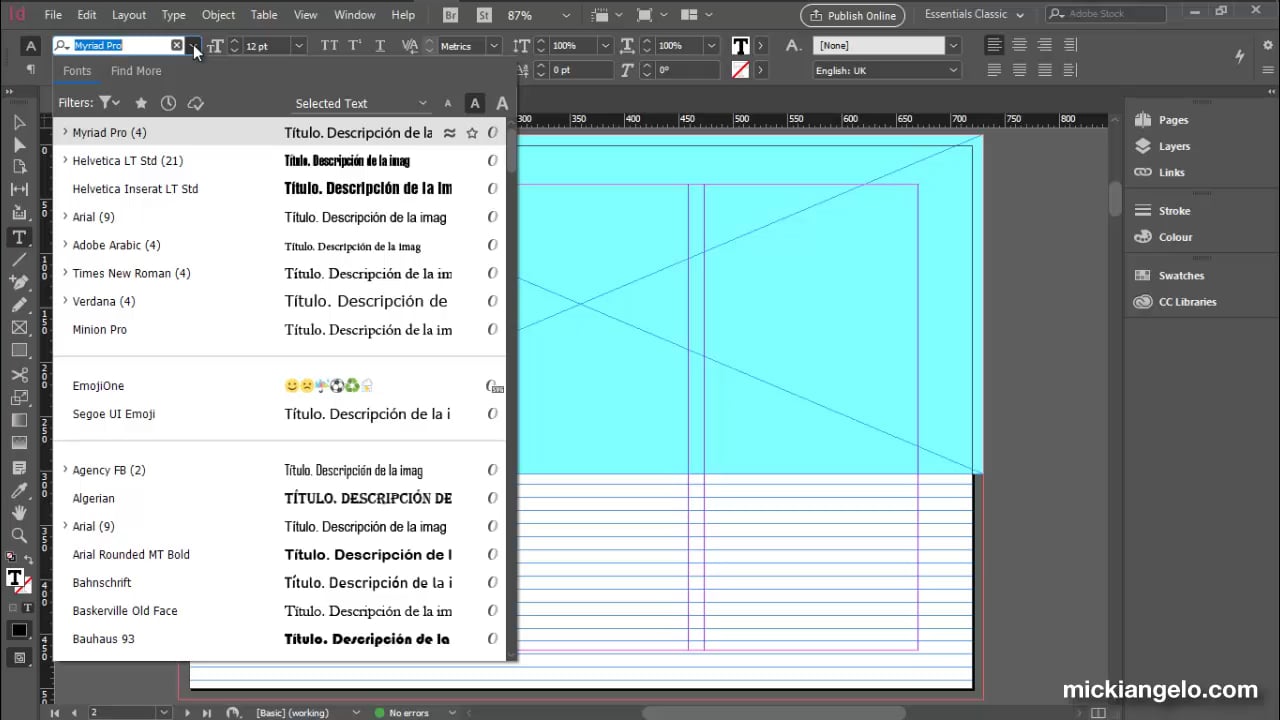Select the Pen tool
Screen dimensions: 1280x720
[19, 283]
